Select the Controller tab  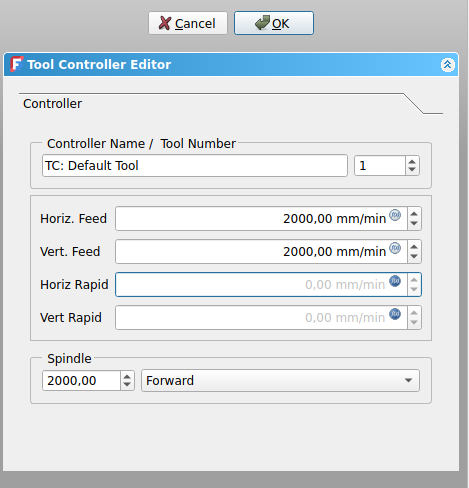point(52,104)
